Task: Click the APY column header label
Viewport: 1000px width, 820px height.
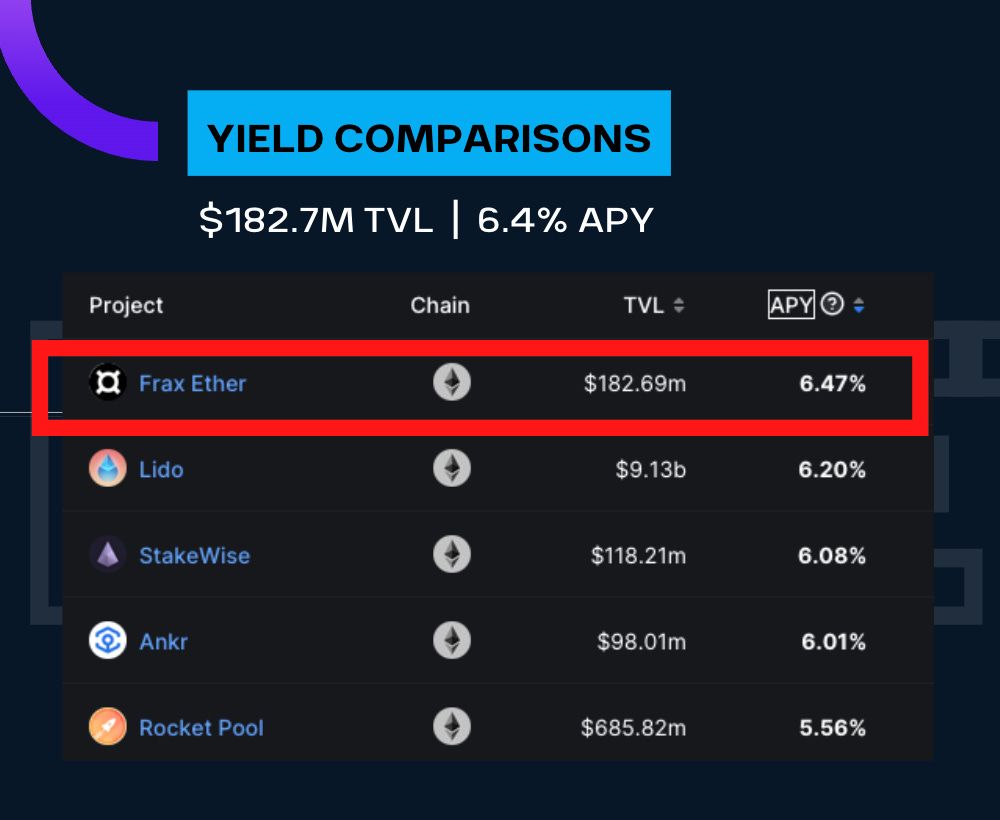Action: click(x=791, y=305)
